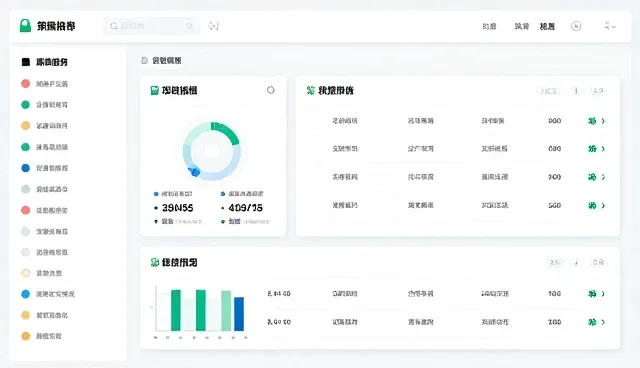Image resolution: width=640 pixels, height=368 pixels.
Task: Open the first top navigation item
Action: (489, 27)
